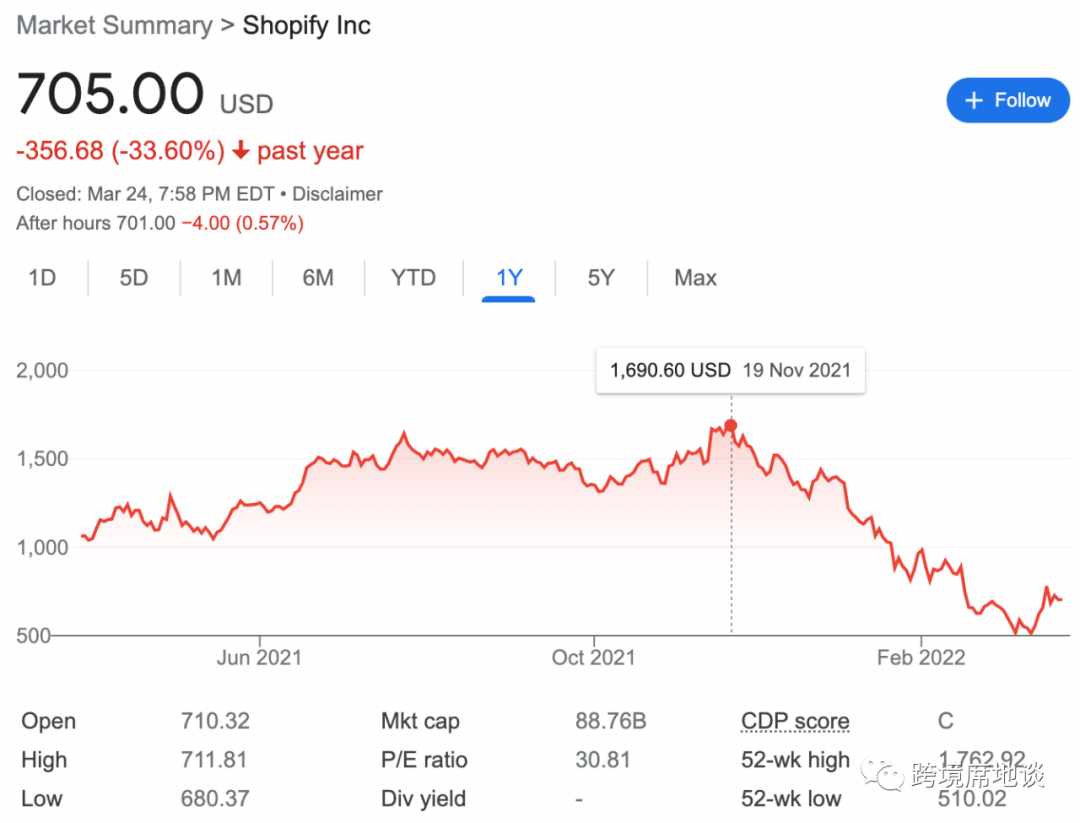The height and width of the screenshot is (823, 1080).
Task: Switch to the 1M range tab
Action: 226,278
